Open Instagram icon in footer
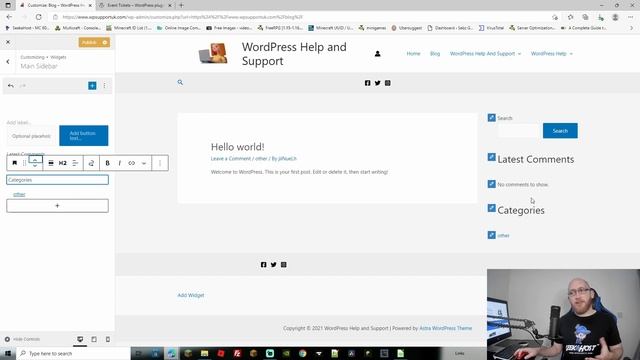The width and height of the screenshot is (640, 360). click(x=284, y=264)
